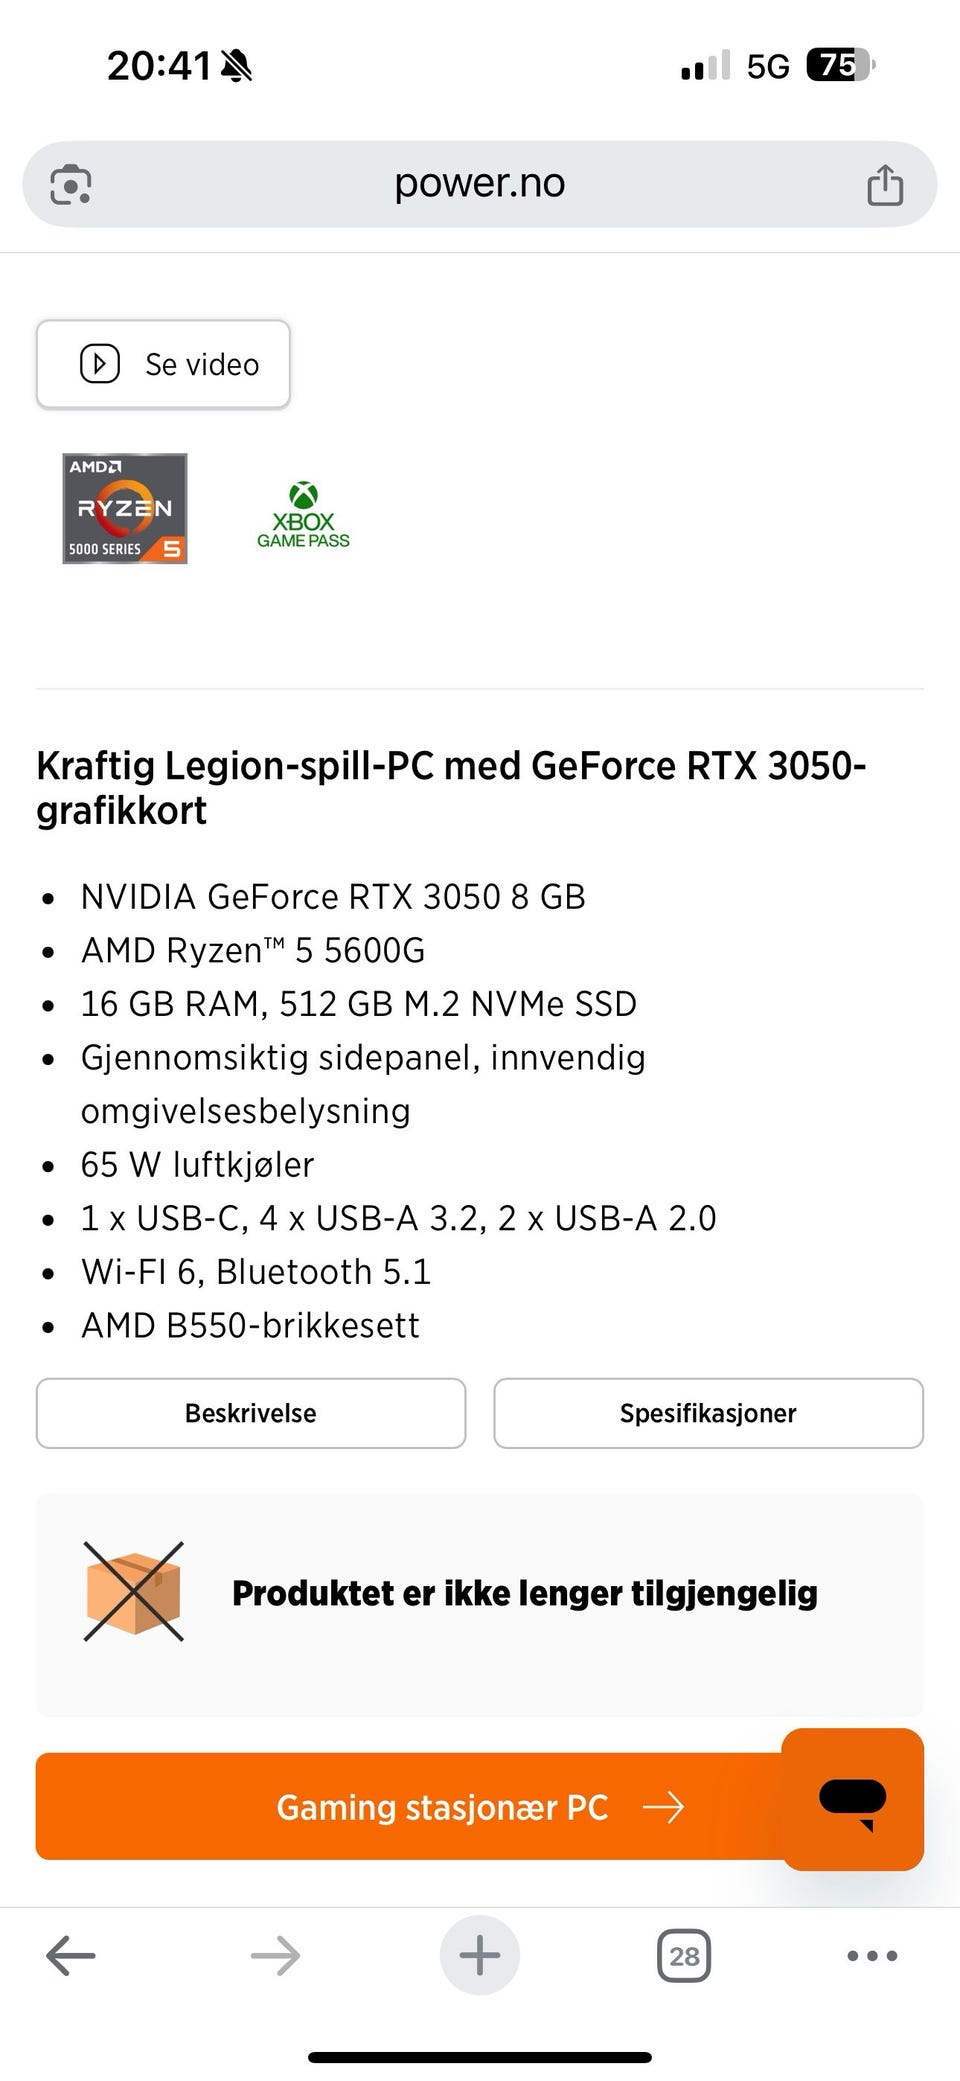Tap the battery indicator in status bar
Image resolution: width=960 pixels, height=2081 pixels.
(x=838, y=66)
